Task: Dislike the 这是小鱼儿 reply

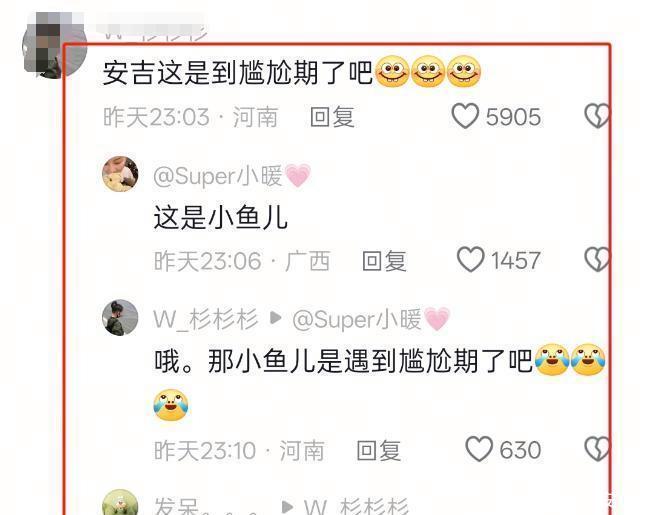Action: pyautogui.click(x=597, y=259)
